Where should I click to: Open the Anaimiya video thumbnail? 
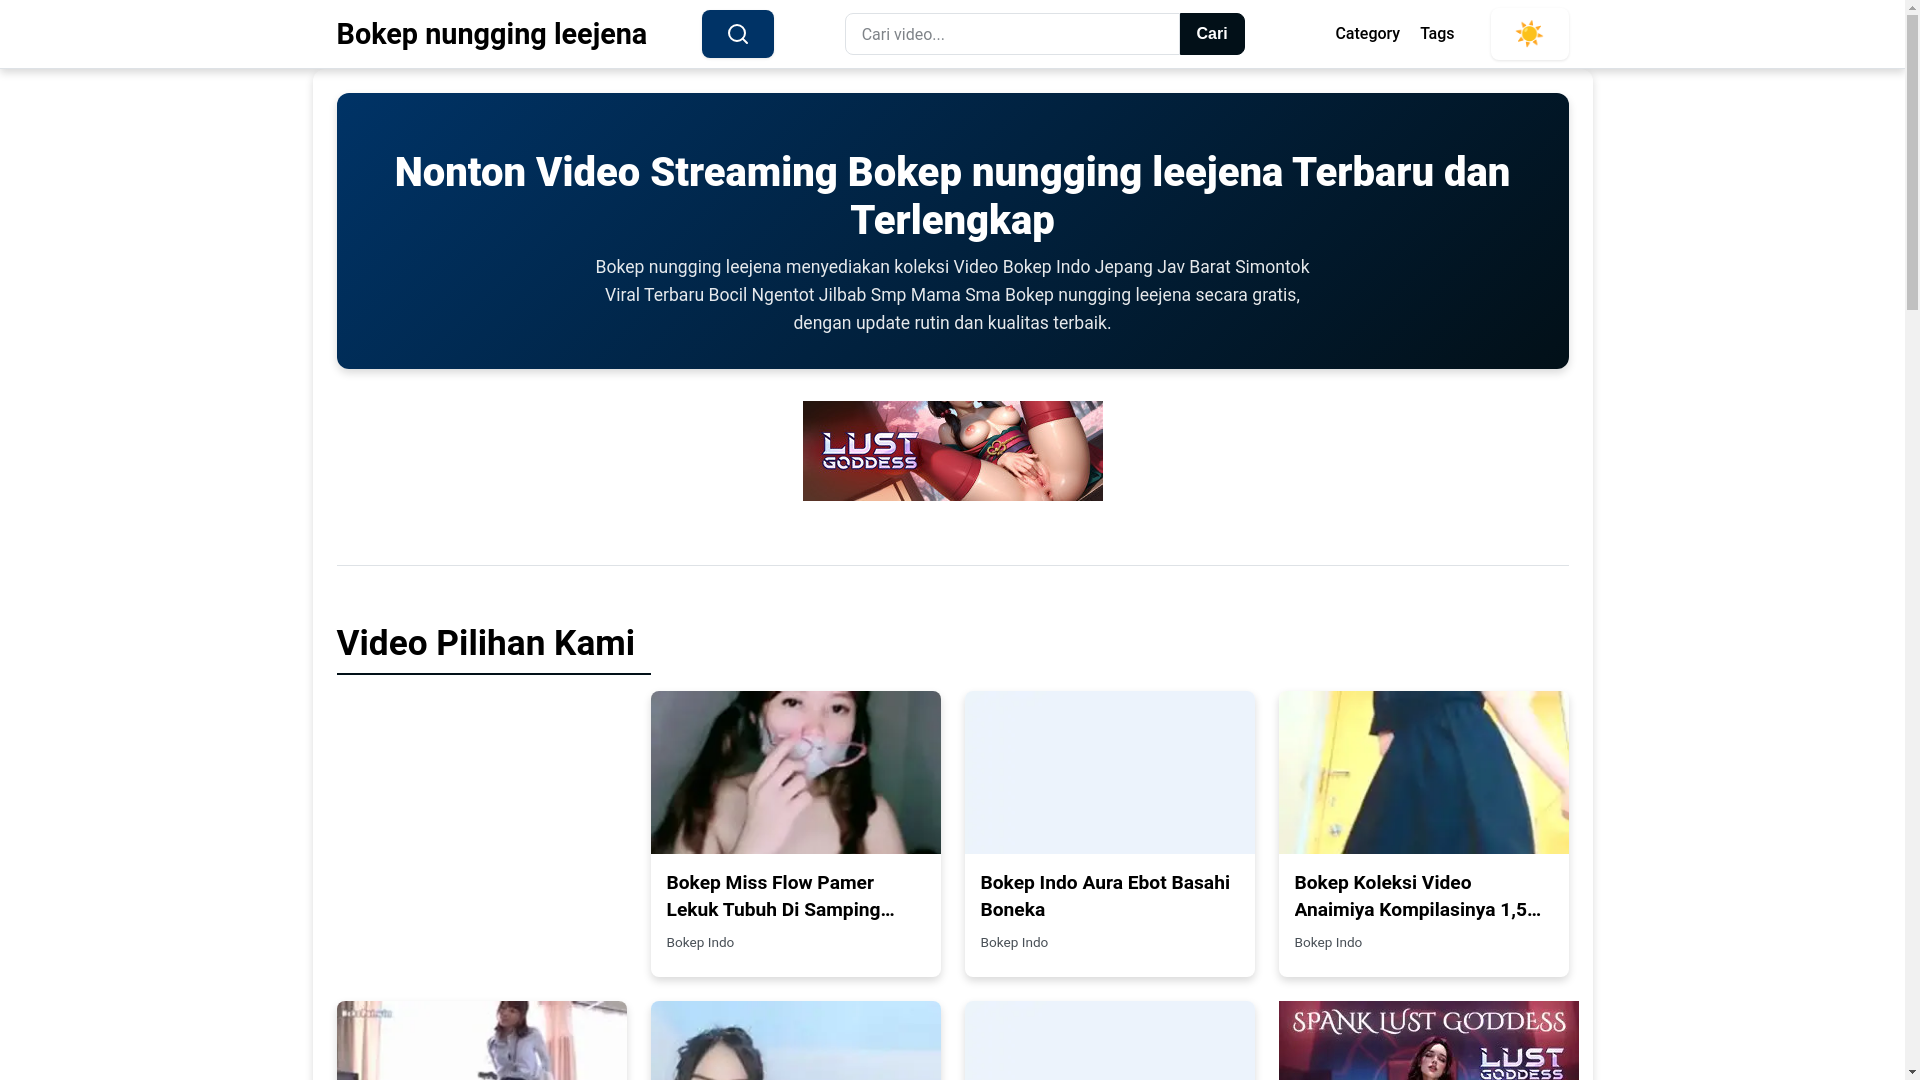(1423, 772)
